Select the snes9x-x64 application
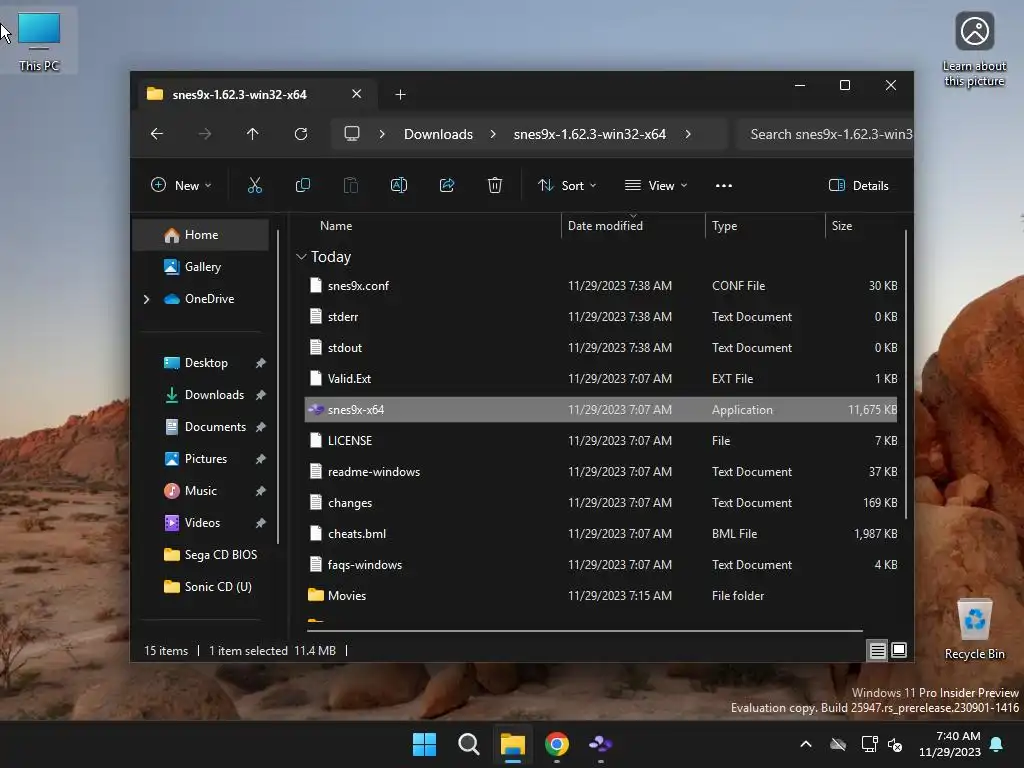The width and height of the screenshot is (1024, 768). [601, 410]
